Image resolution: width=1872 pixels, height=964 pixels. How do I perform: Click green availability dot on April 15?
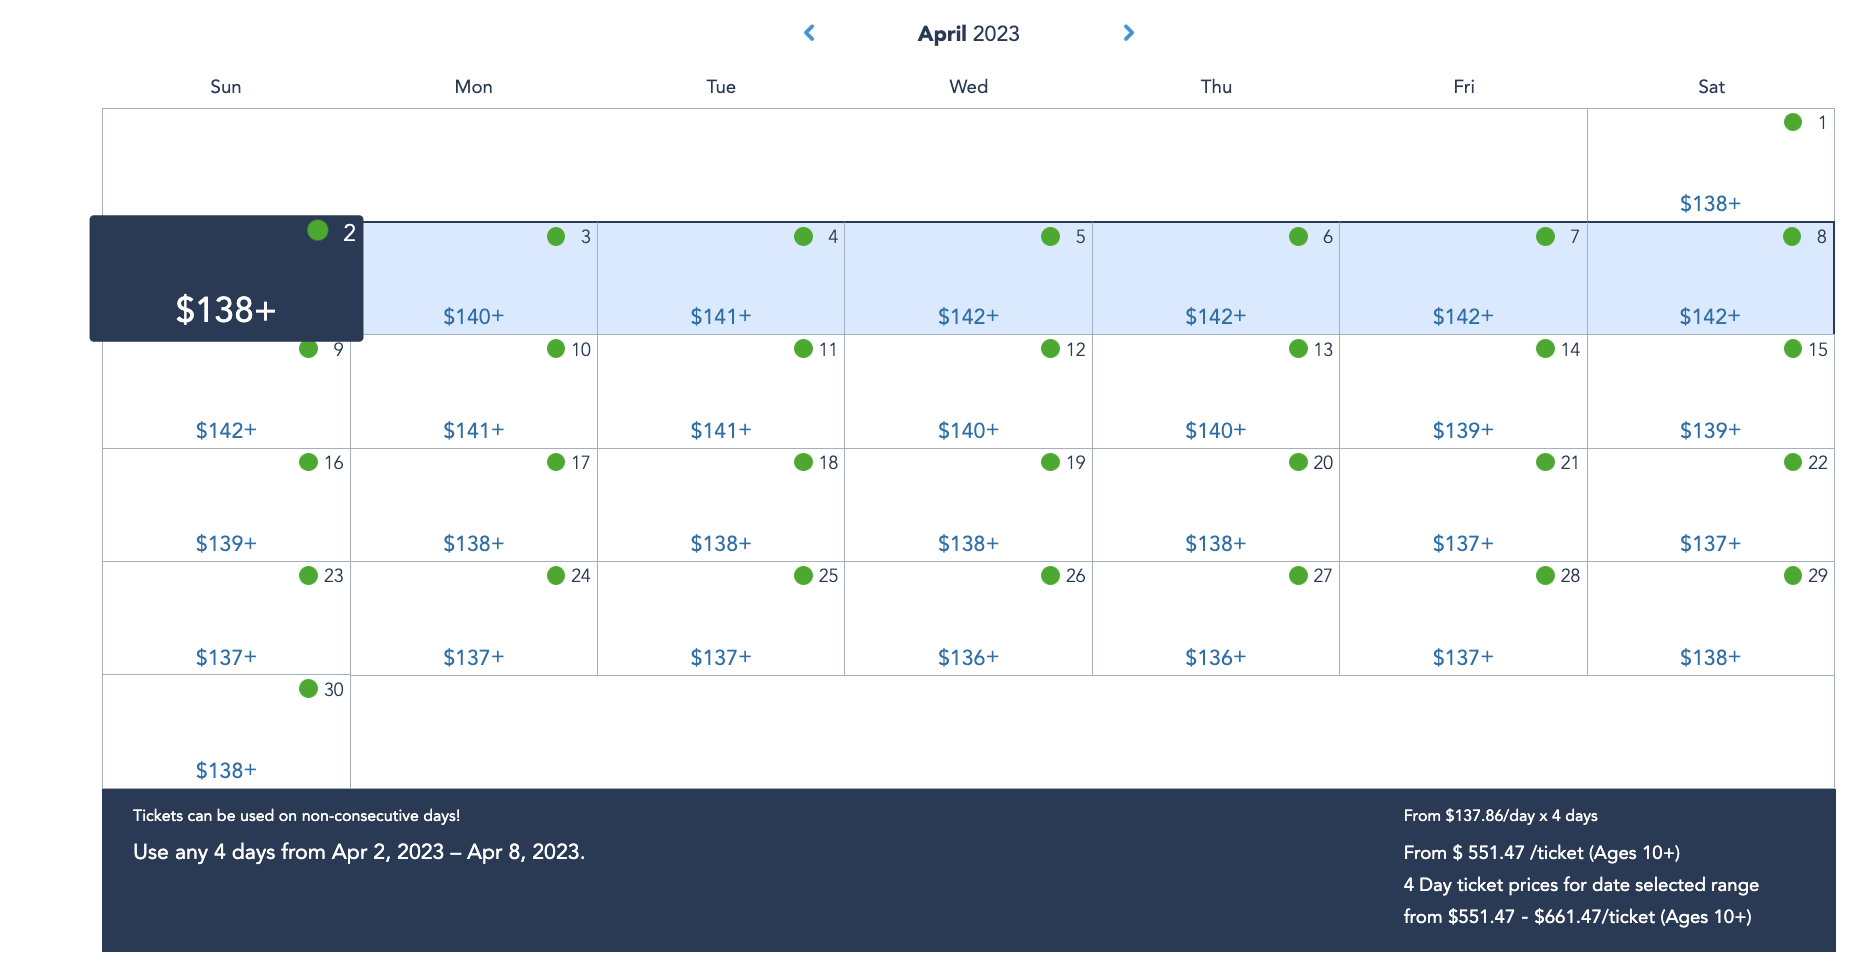coord(1793,349)
